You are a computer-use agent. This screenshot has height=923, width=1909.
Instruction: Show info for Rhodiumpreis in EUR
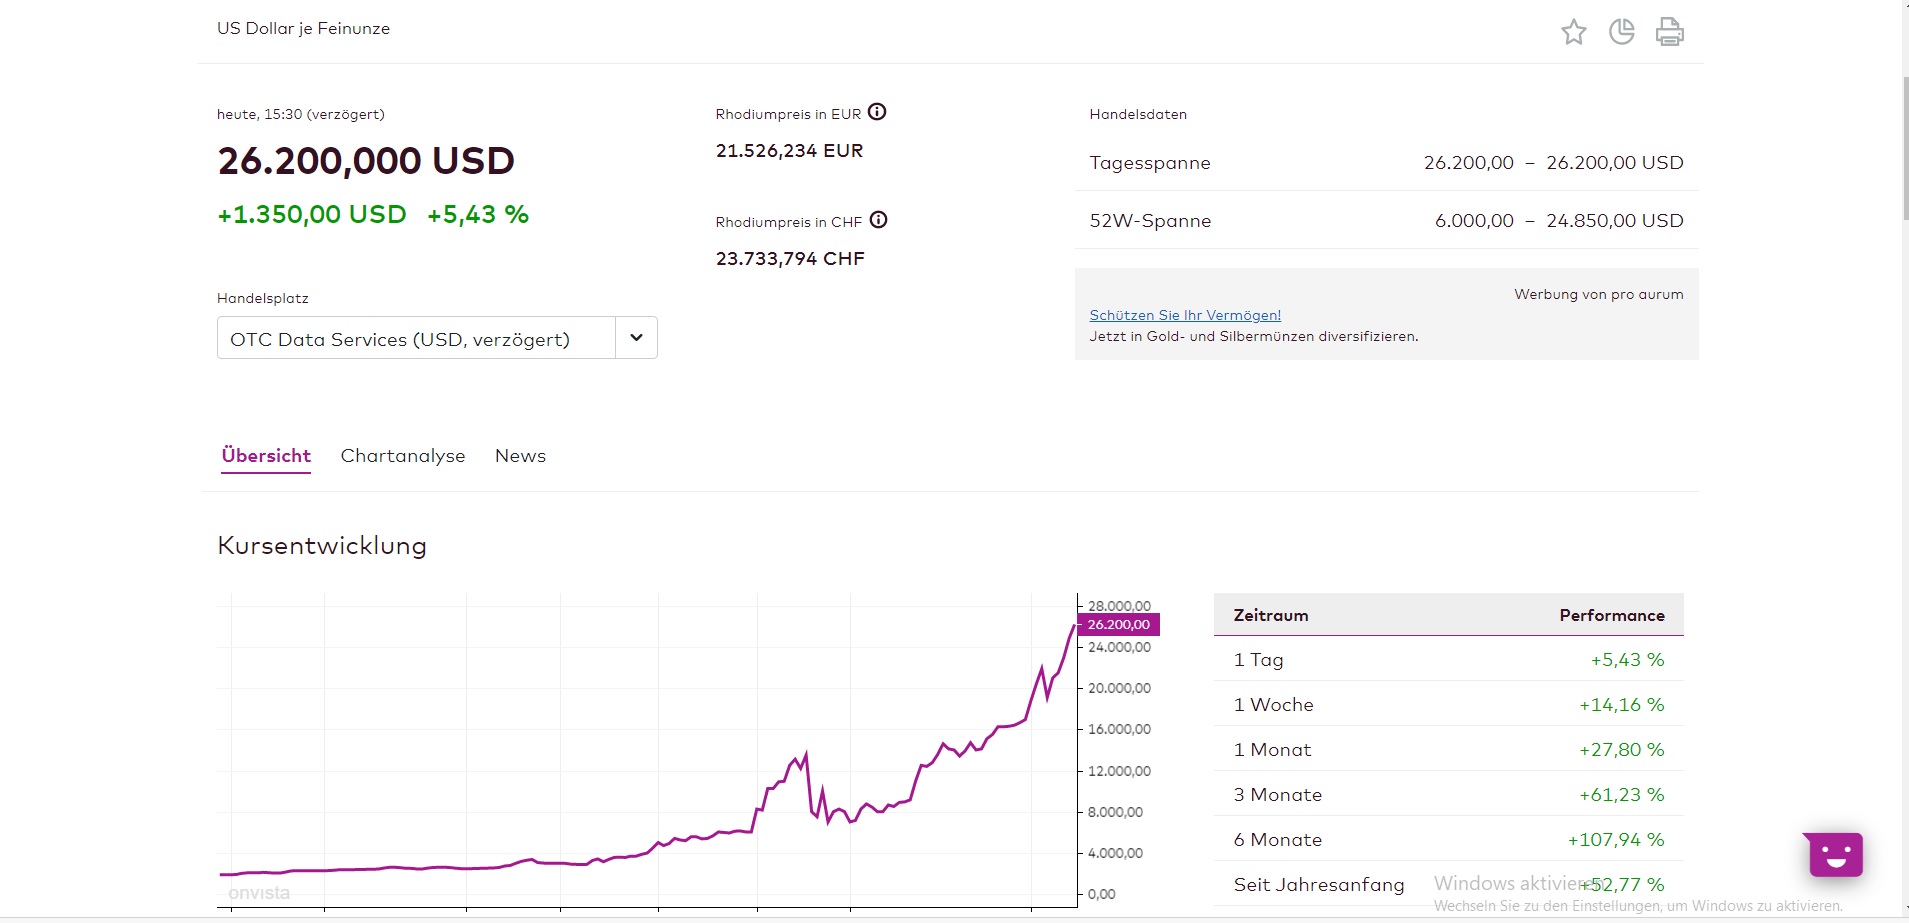point(877,112)
